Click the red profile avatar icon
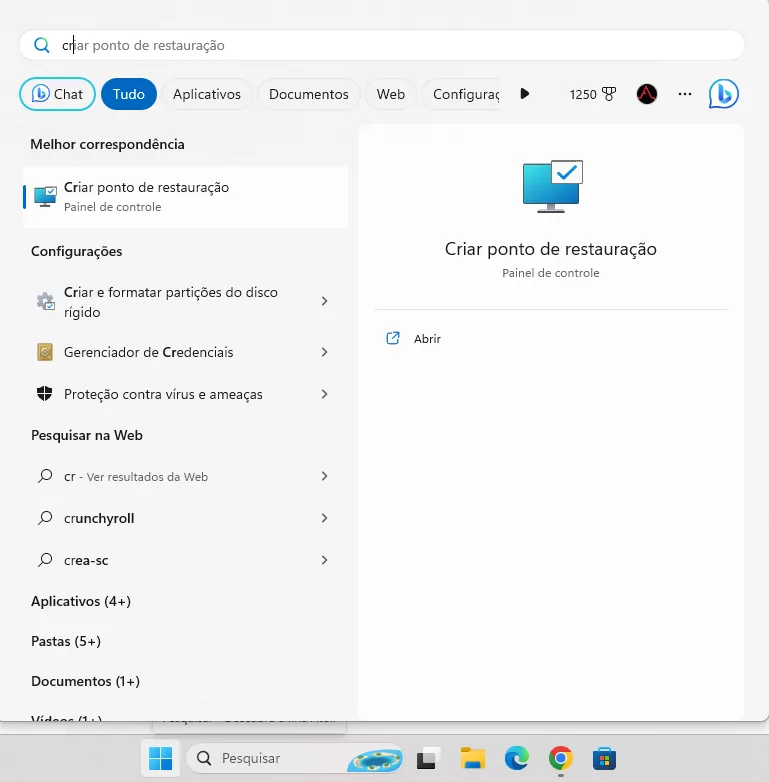This screenshot has width=769, height=782. [x=647, y=94]
